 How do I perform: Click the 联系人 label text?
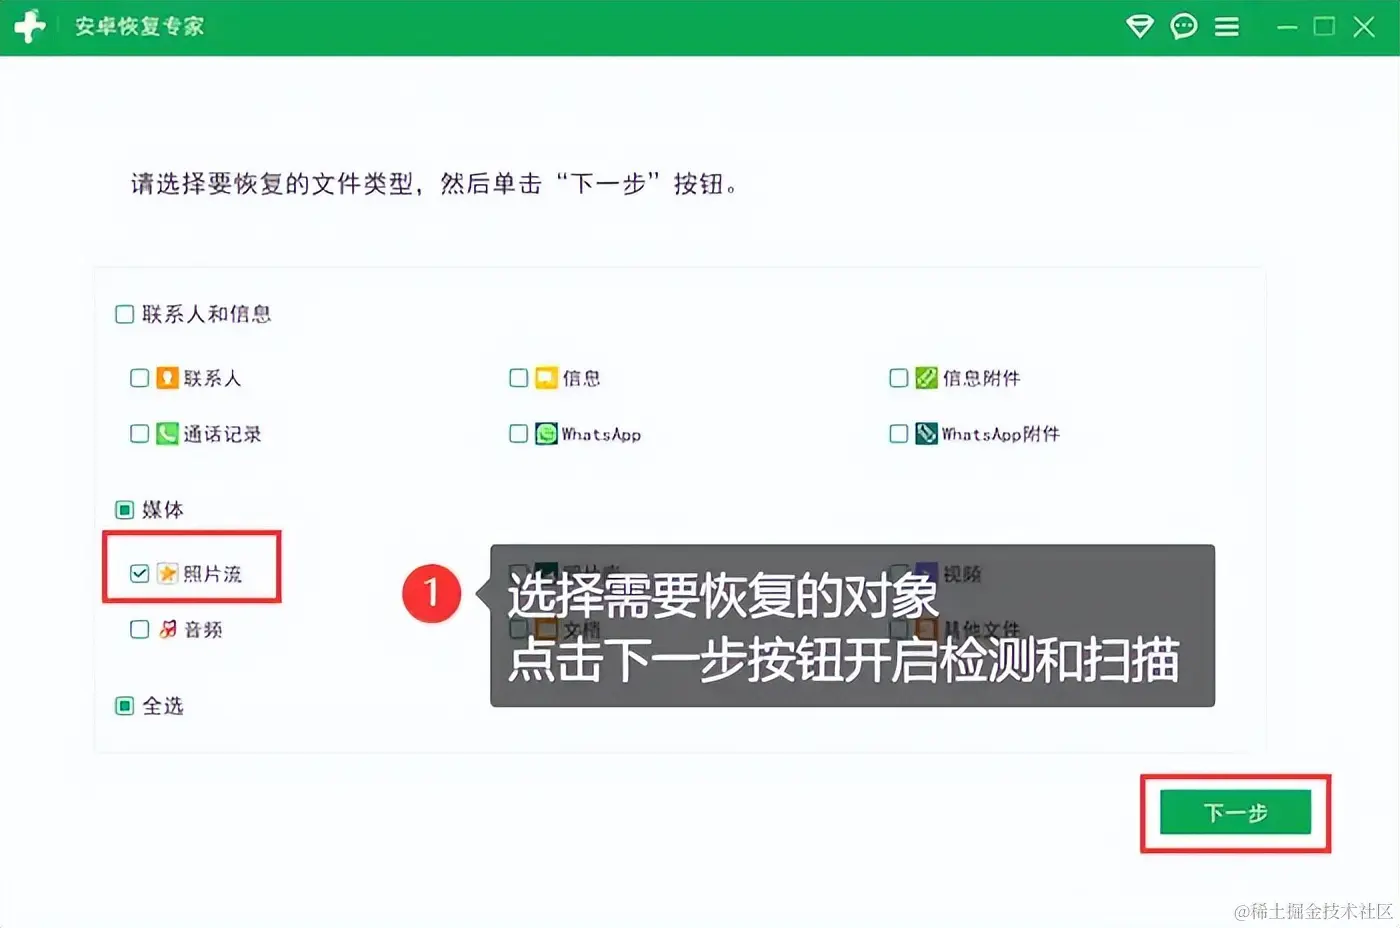pos(212,378)
